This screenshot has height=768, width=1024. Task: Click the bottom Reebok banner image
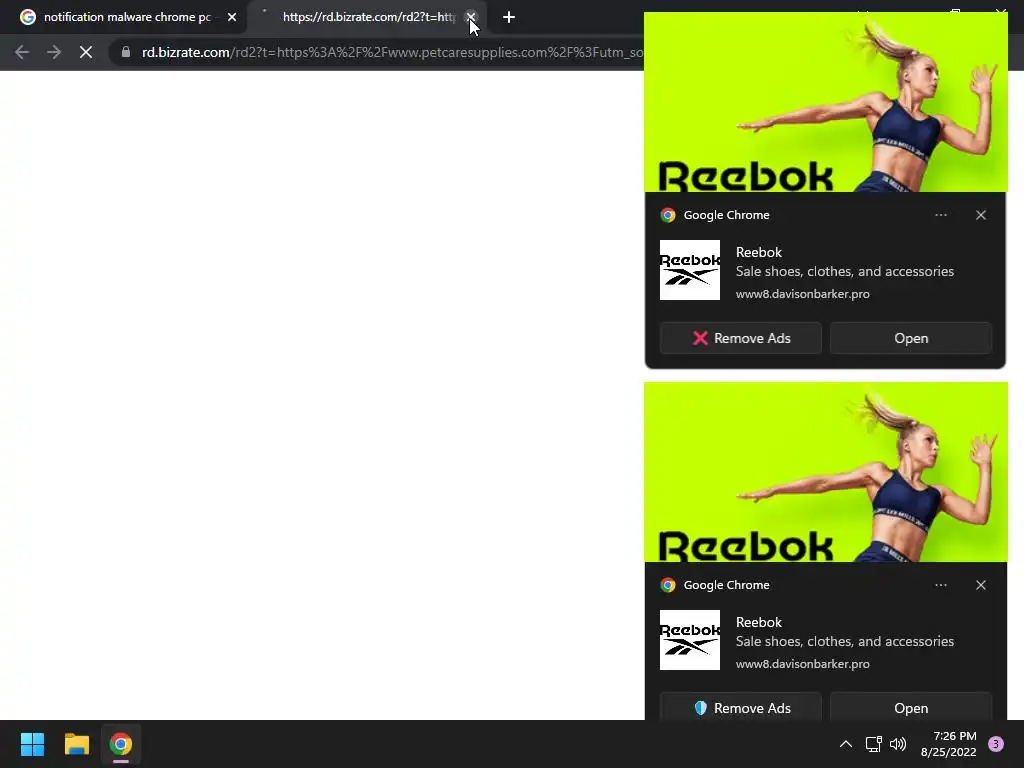(x=825, y=472)
